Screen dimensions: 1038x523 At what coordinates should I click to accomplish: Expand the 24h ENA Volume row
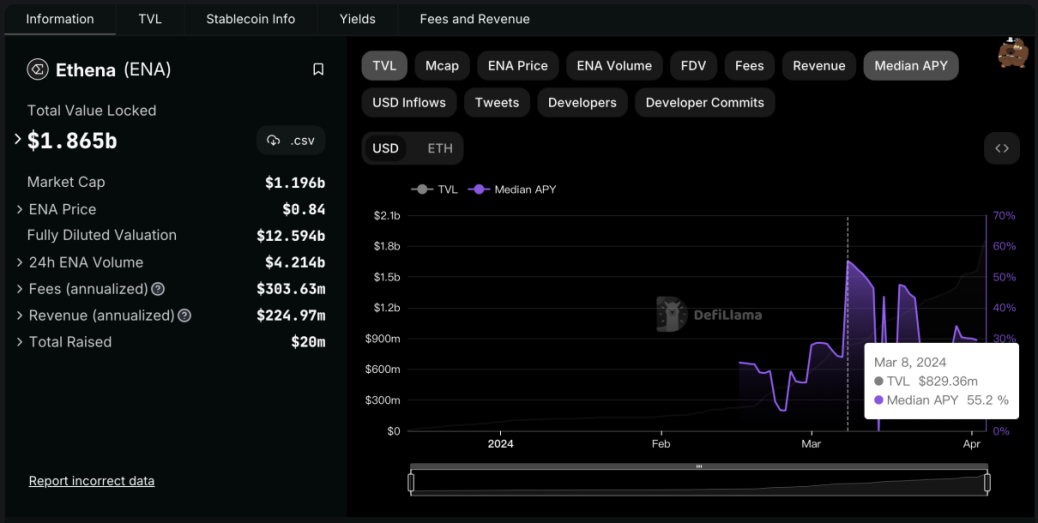[x=20, y=262]
